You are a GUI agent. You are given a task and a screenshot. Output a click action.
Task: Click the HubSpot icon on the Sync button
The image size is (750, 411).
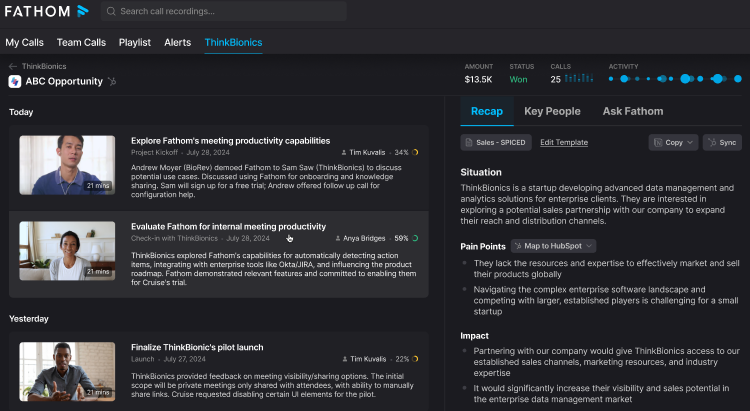[713, 142]
